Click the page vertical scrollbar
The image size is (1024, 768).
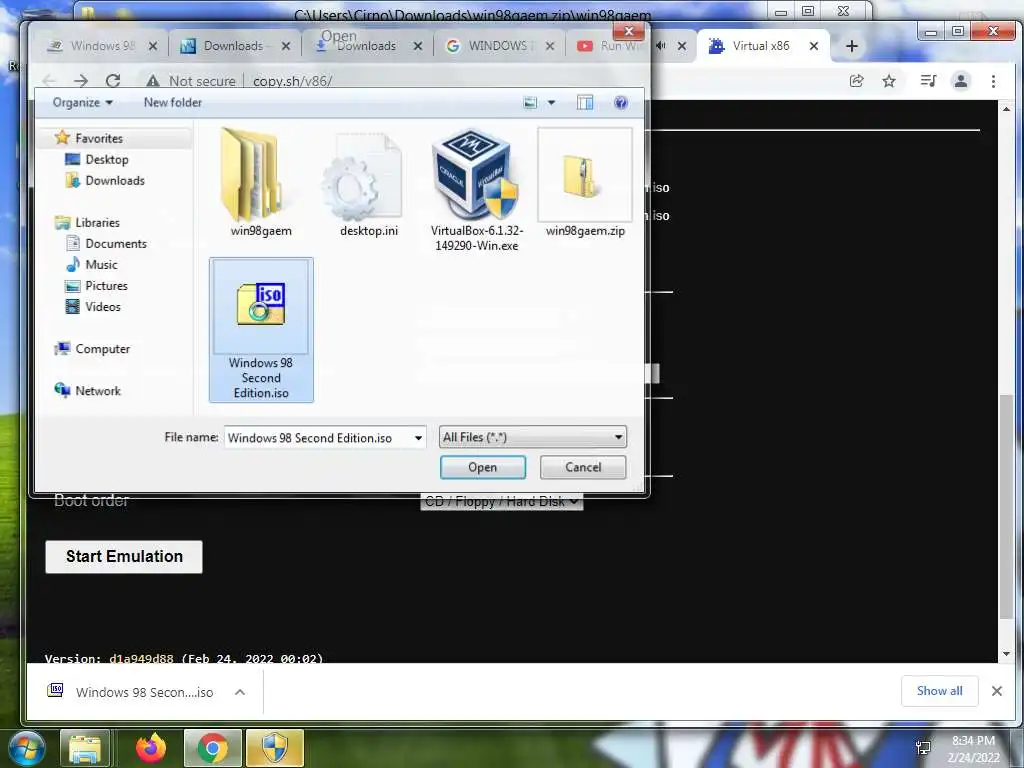pyautogui.click(x=1006, y=507)
